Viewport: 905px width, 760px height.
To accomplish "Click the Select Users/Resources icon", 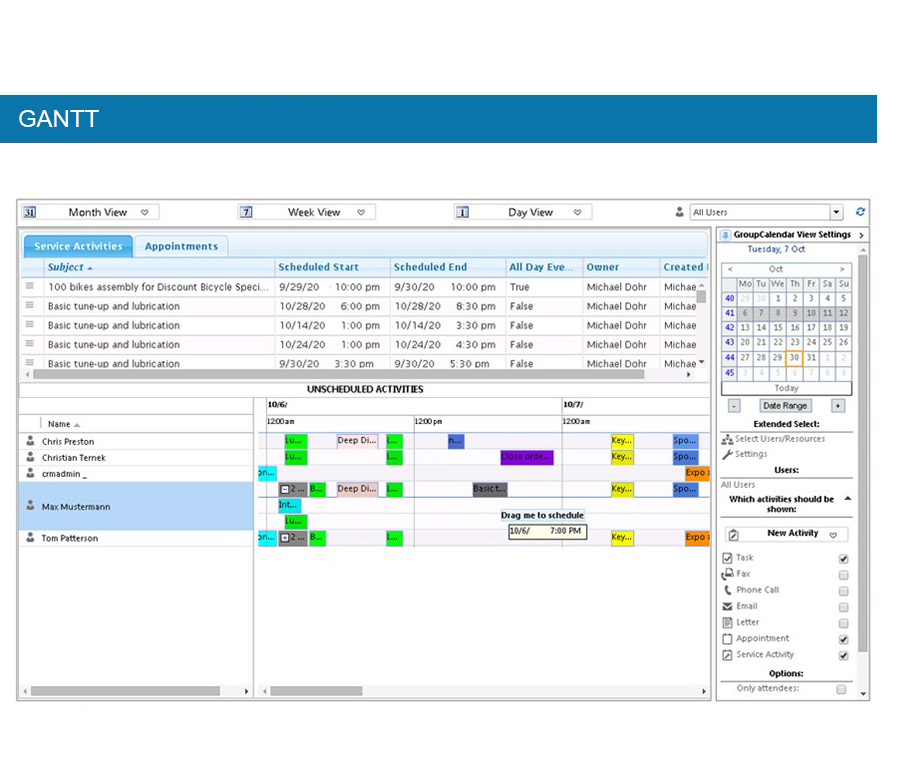I will [x=727, y=439].
